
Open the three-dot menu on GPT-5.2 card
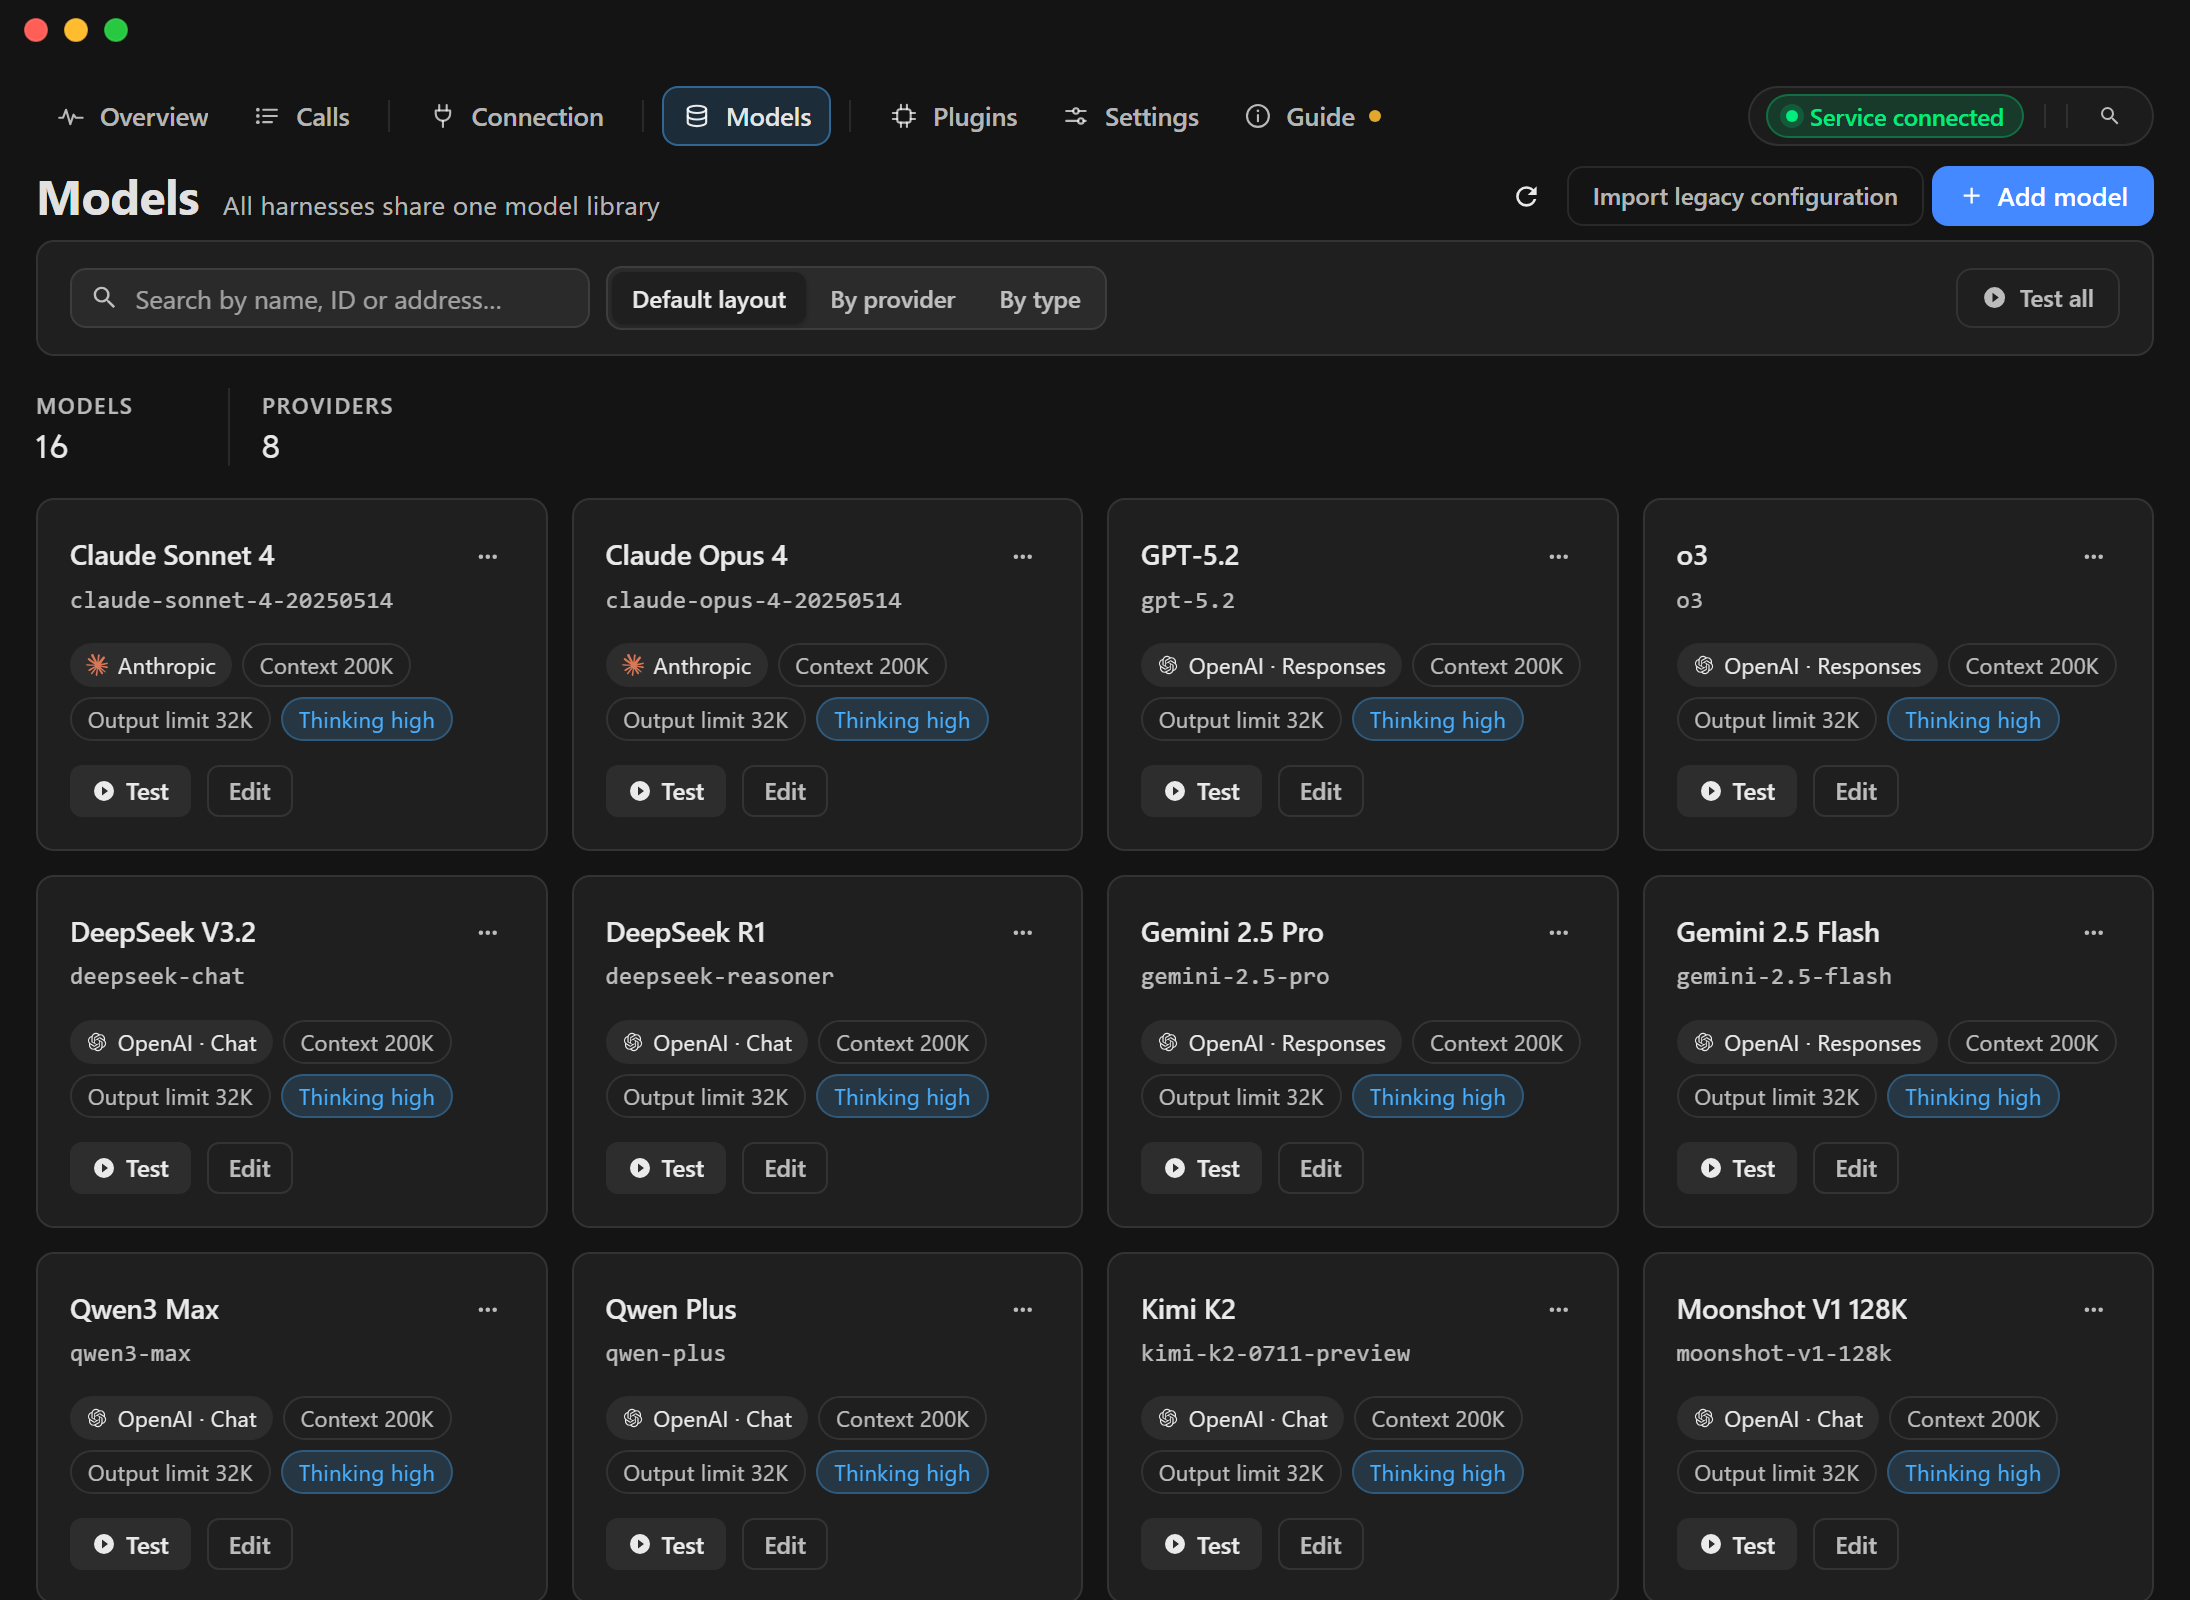pos(1558,556)
